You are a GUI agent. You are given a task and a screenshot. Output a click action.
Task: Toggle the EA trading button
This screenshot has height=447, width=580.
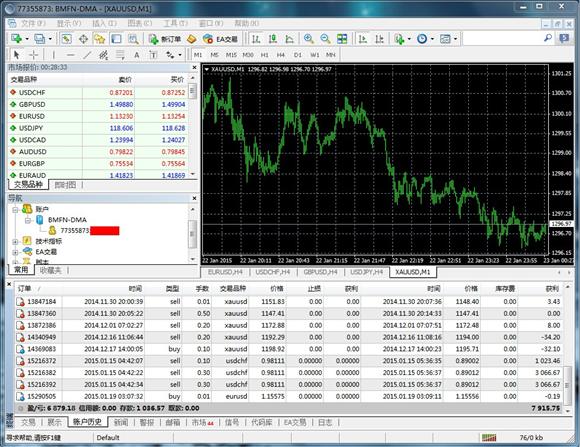220,39
